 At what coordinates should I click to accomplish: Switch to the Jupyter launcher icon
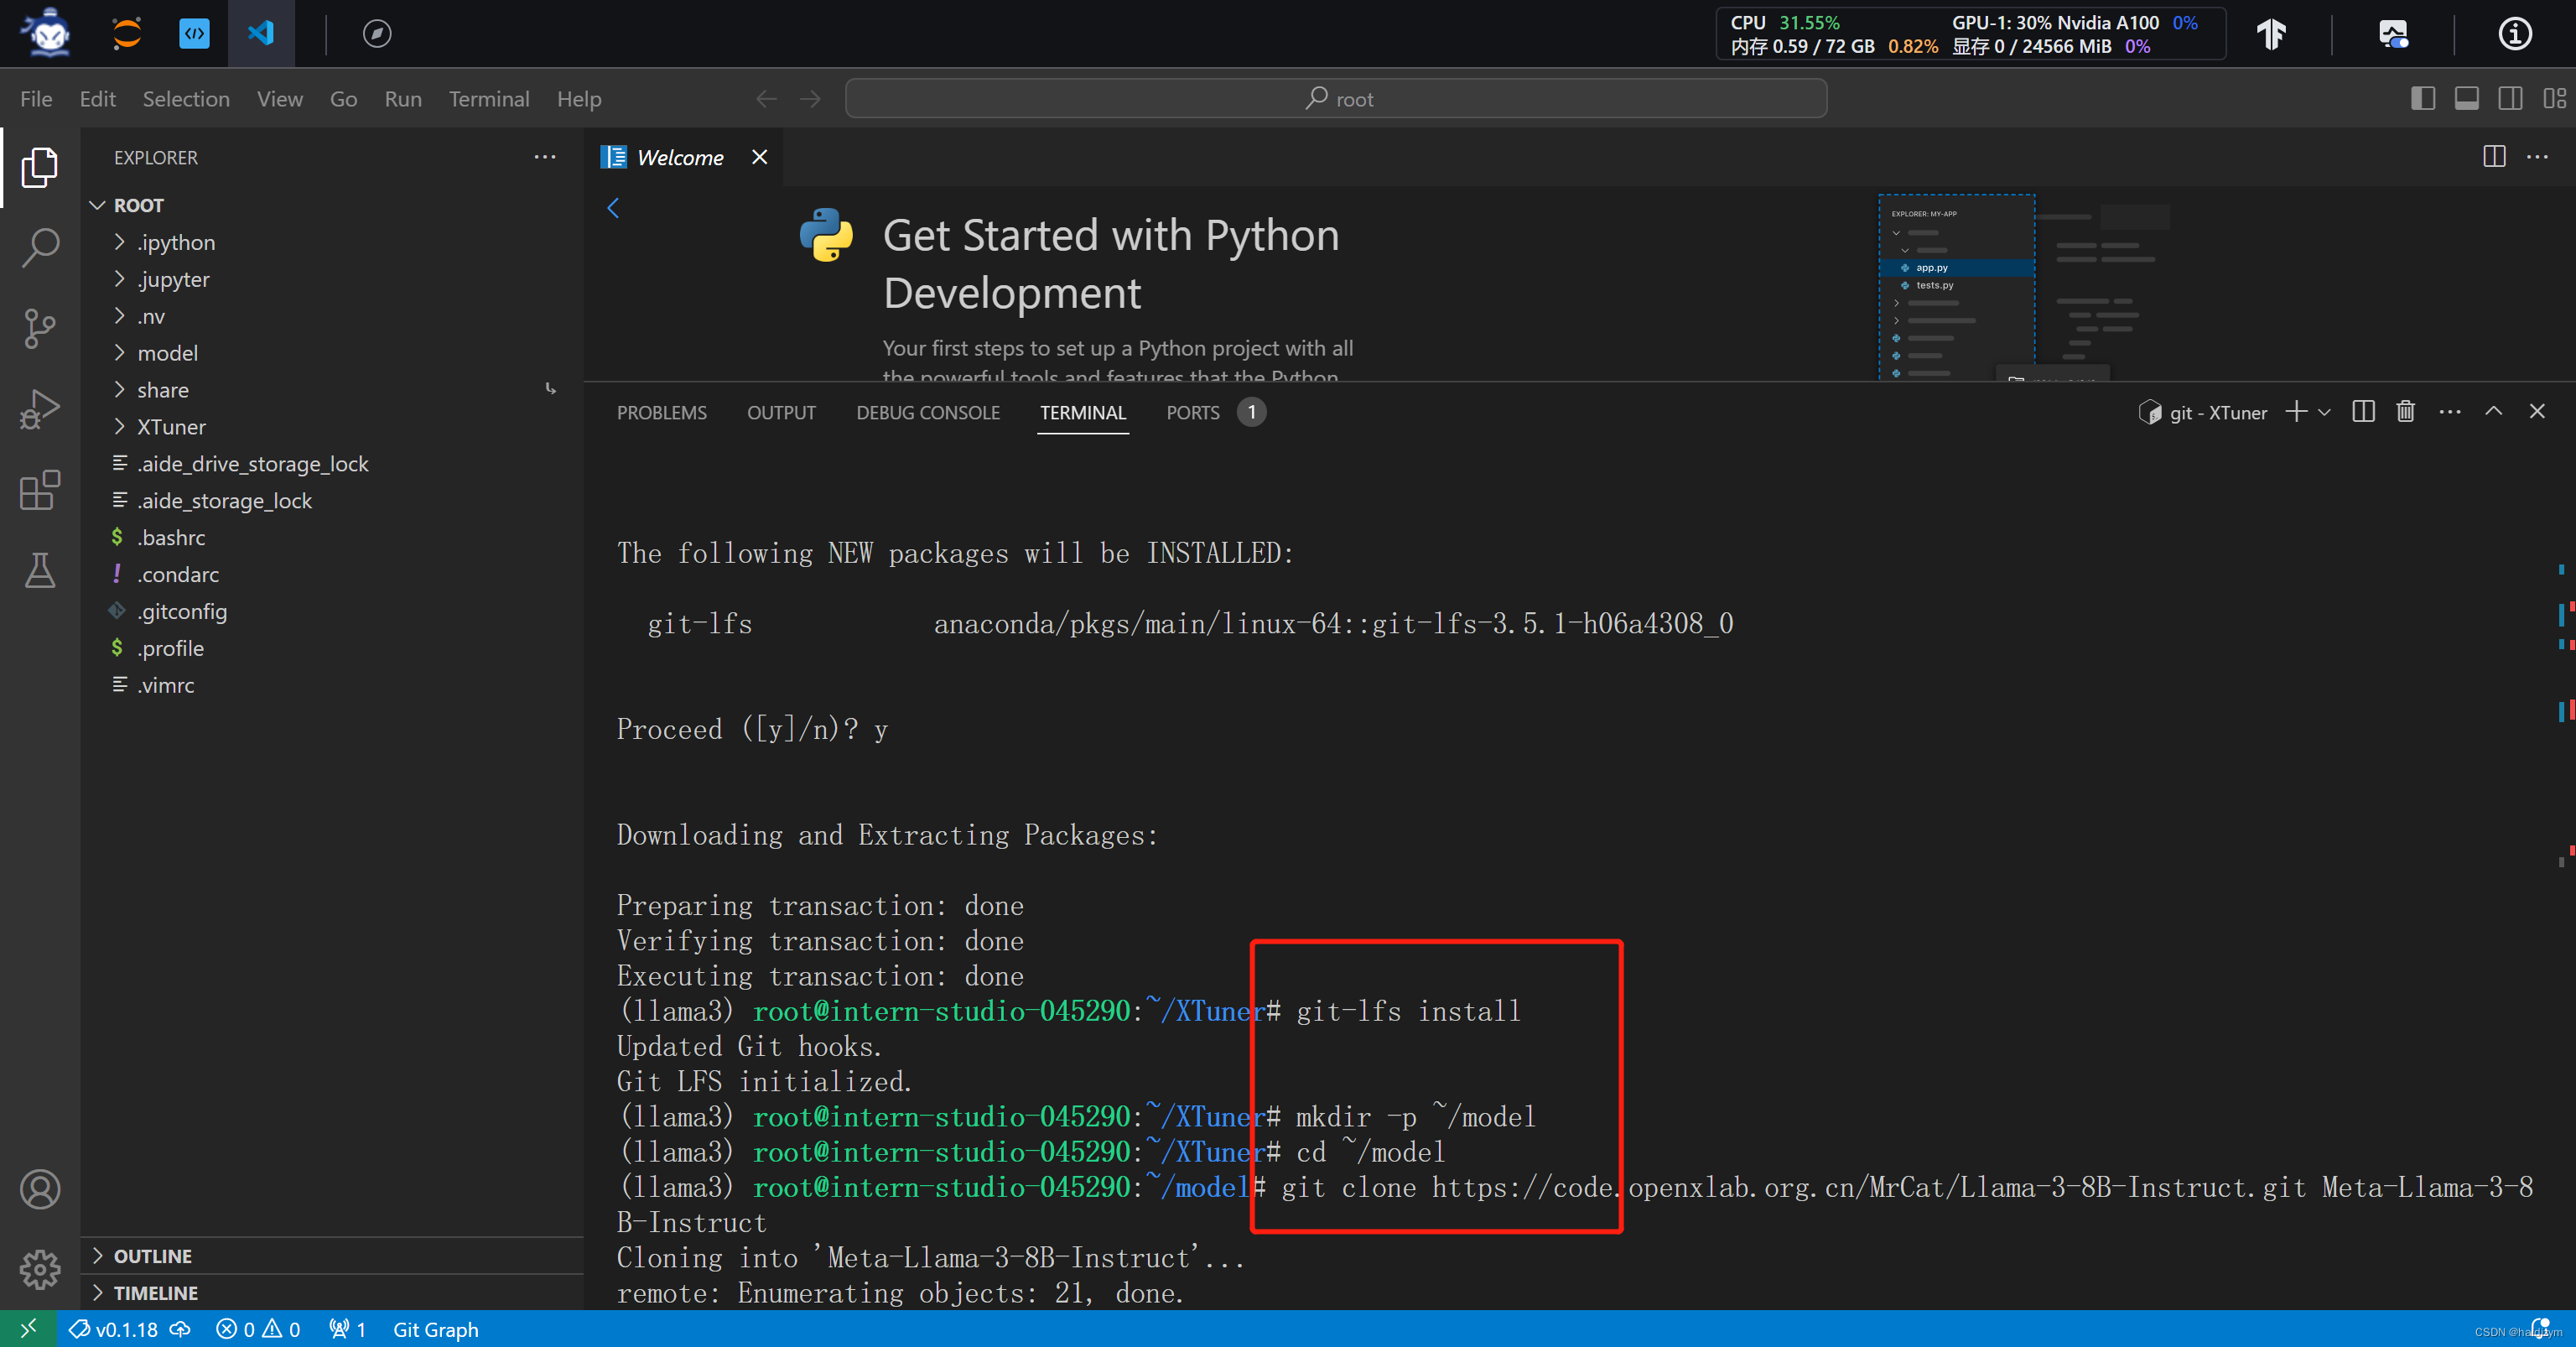(x=126, y=33)
